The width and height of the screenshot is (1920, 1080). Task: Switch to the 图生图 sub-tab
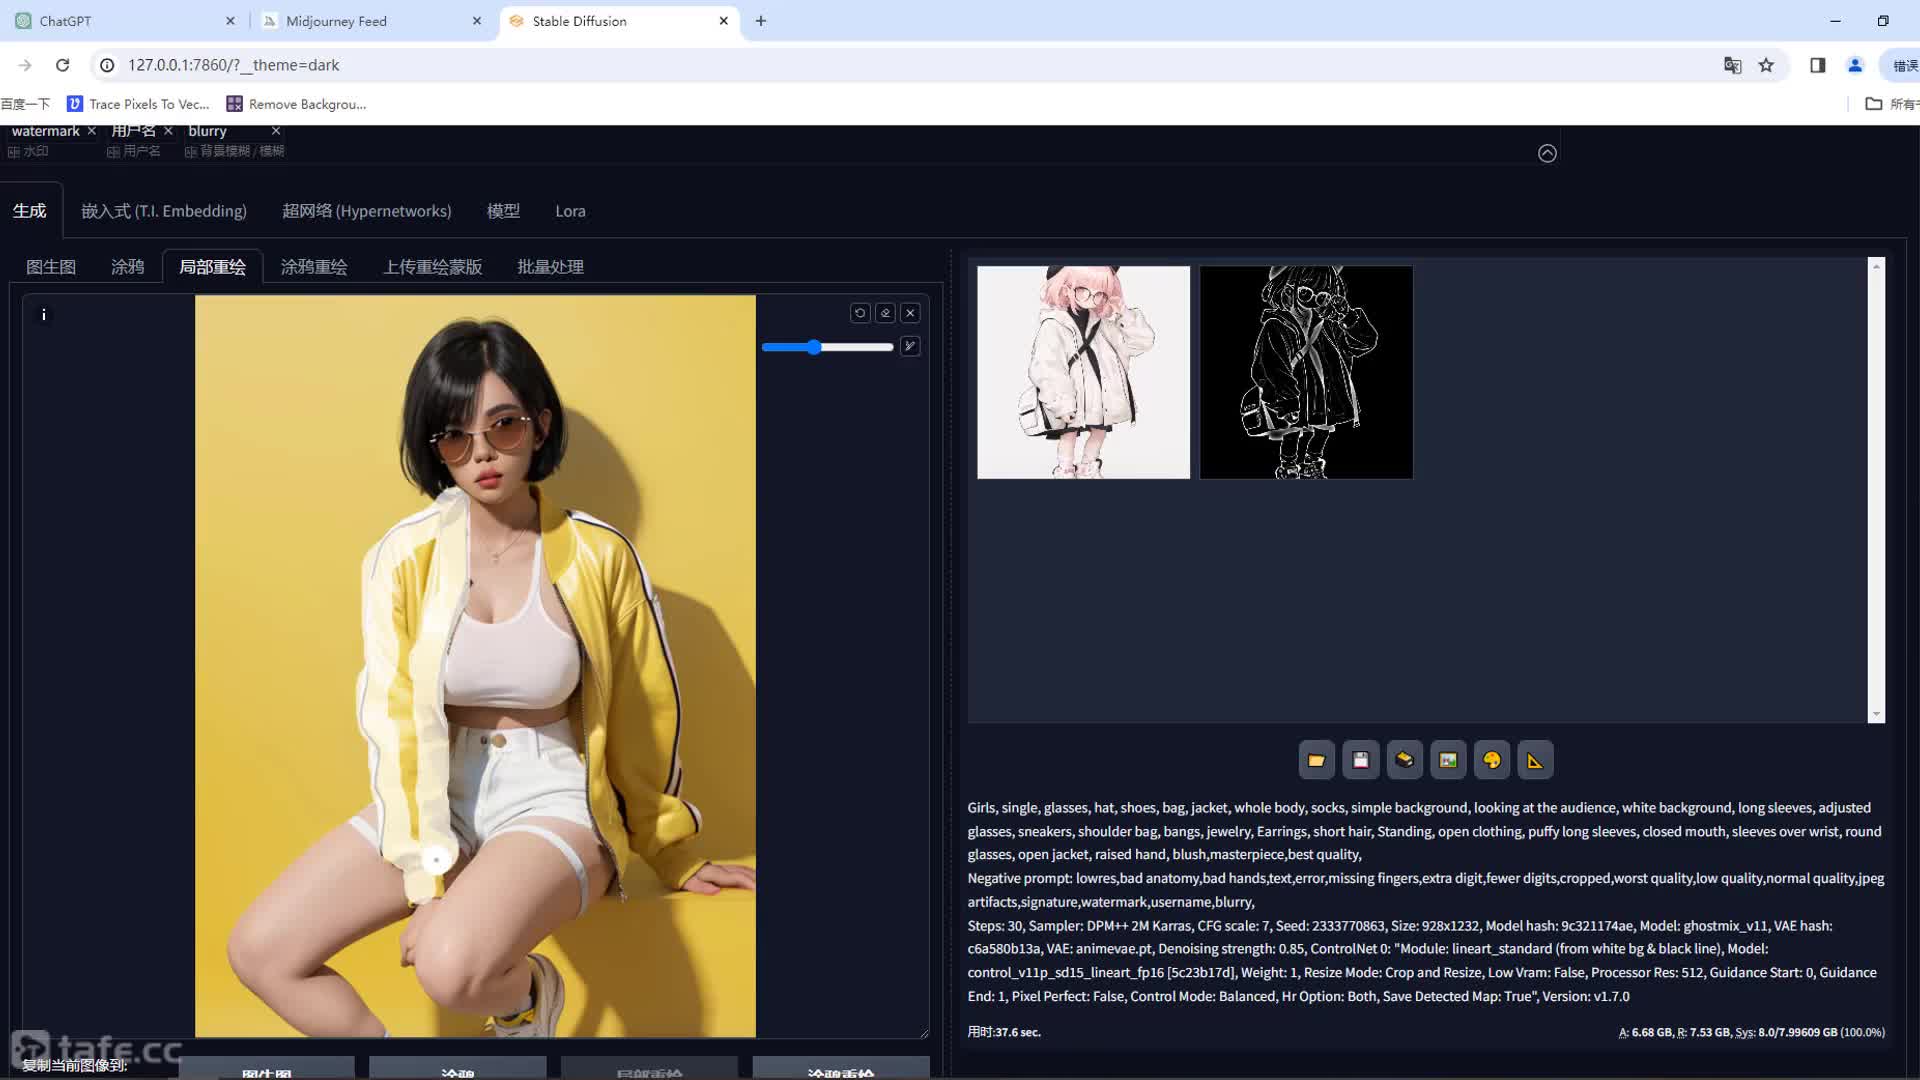click(51, 267)
